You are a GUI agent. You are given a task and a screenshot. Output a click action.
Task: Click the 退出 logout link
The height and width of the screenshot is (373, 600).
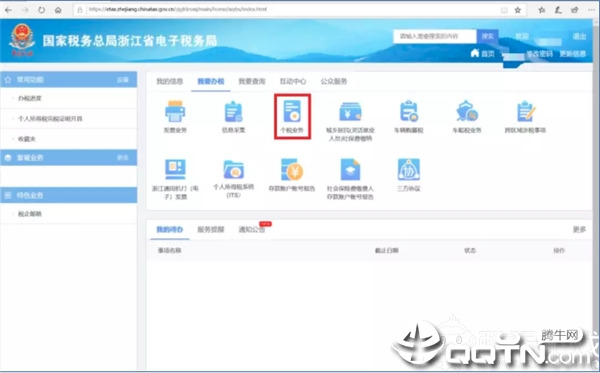pyautogui.click(x=579, y=36)
